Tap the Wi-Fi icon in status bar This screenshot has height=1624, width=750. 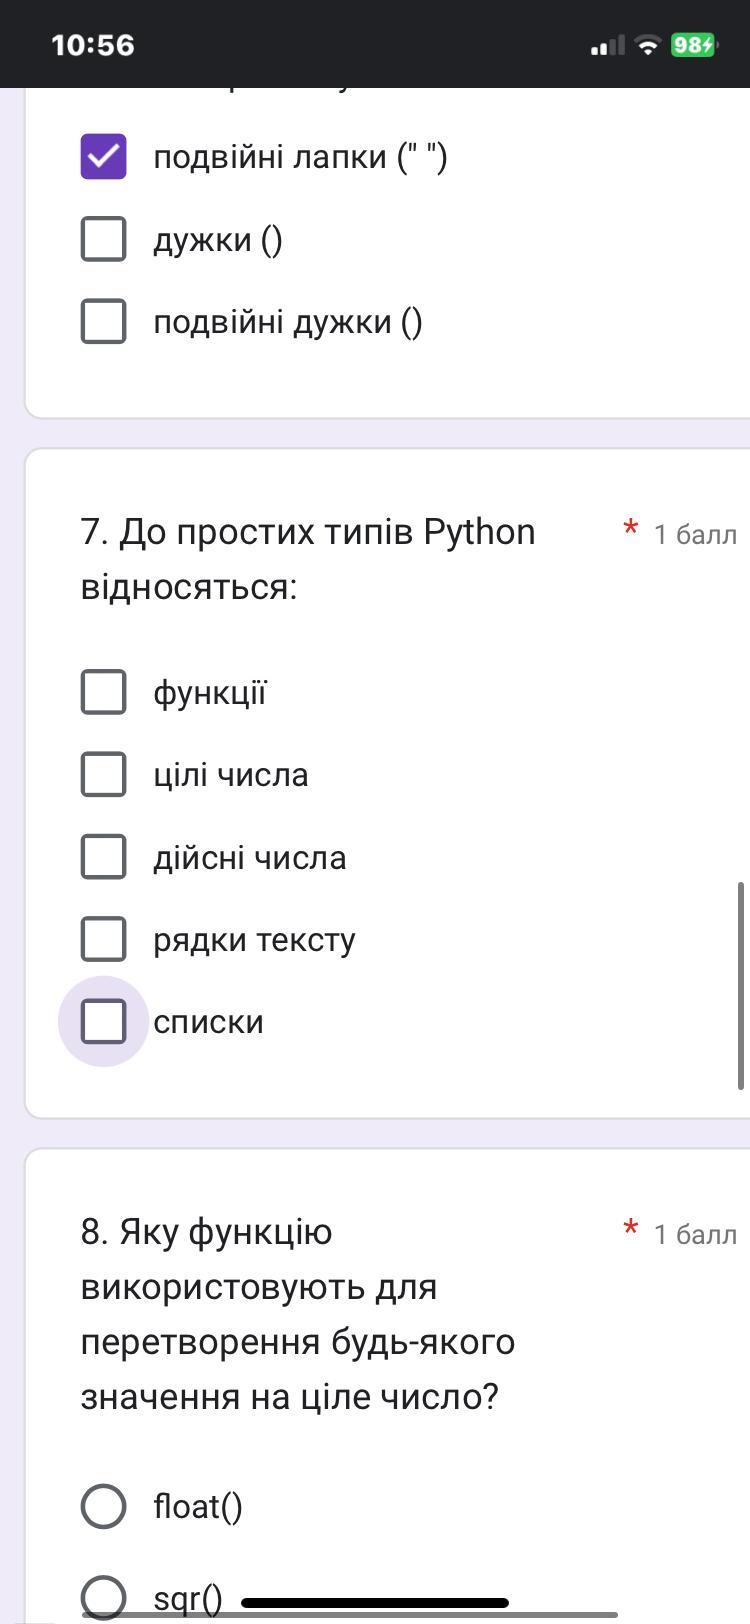648,45
